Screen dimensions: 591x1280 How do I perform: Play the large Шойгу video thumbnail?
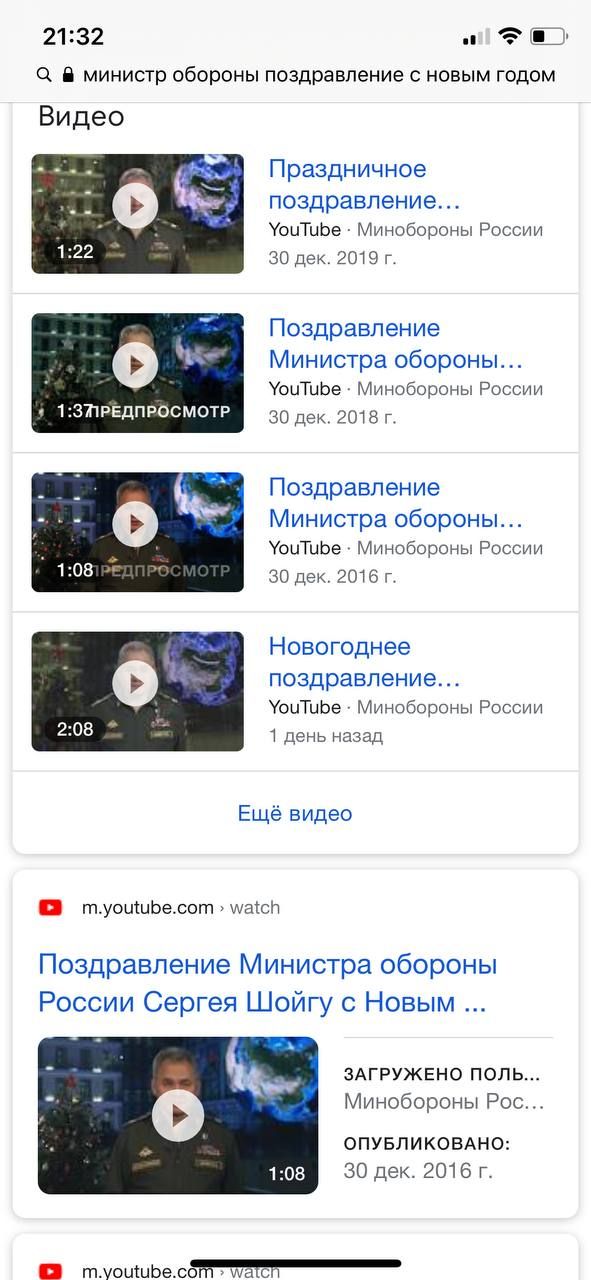(x=178, y=1115)
